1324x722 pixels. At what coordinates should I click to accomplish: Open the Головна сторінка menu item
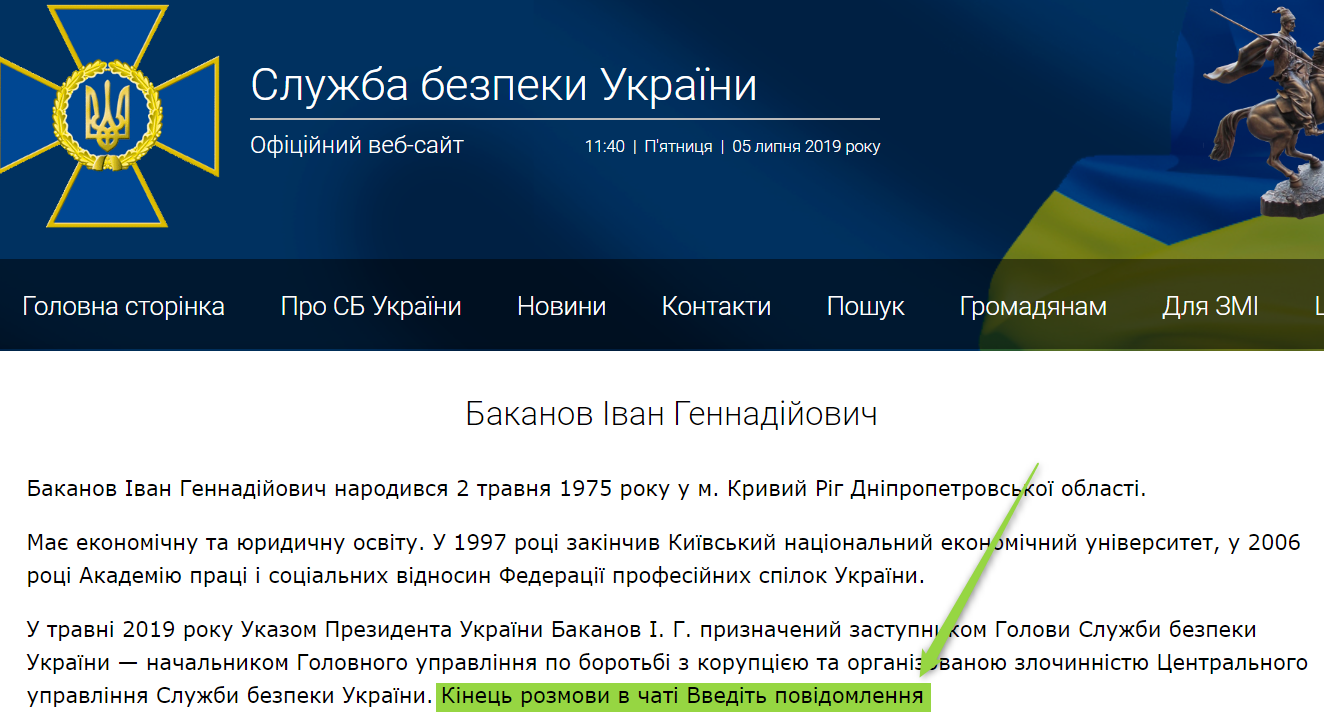point(123,306)
